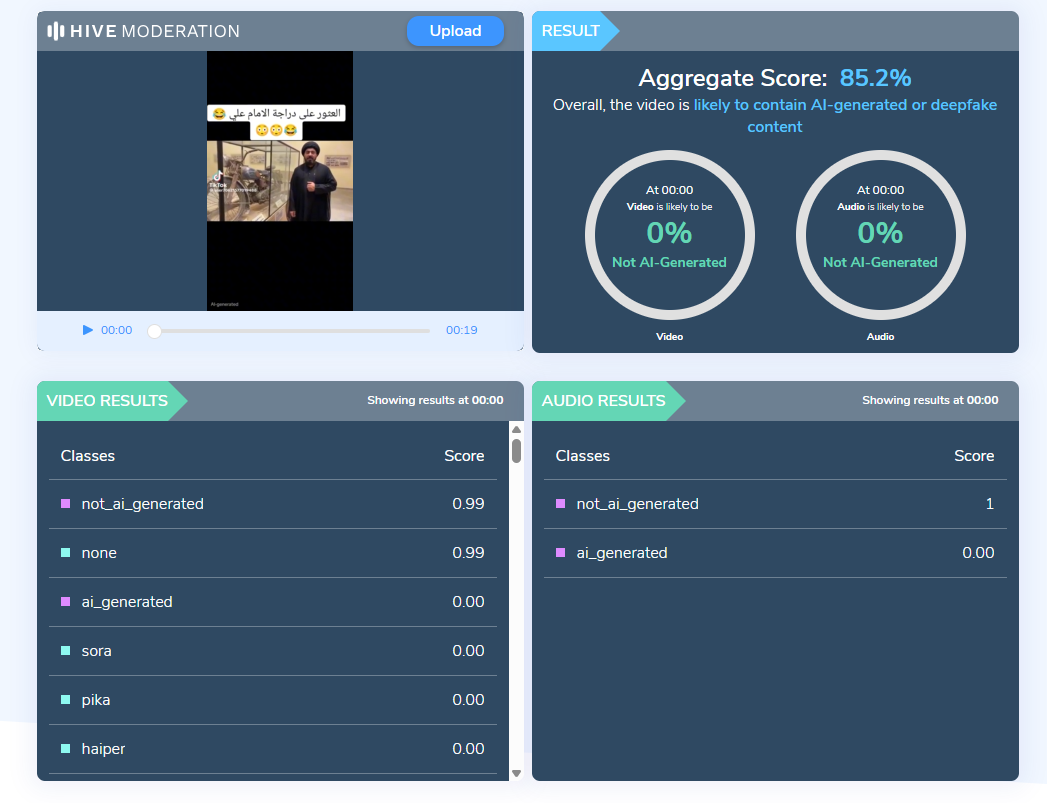
Task: Select the Audio 0% score circle
Action: pyautogui.click(x=880, y=235)
